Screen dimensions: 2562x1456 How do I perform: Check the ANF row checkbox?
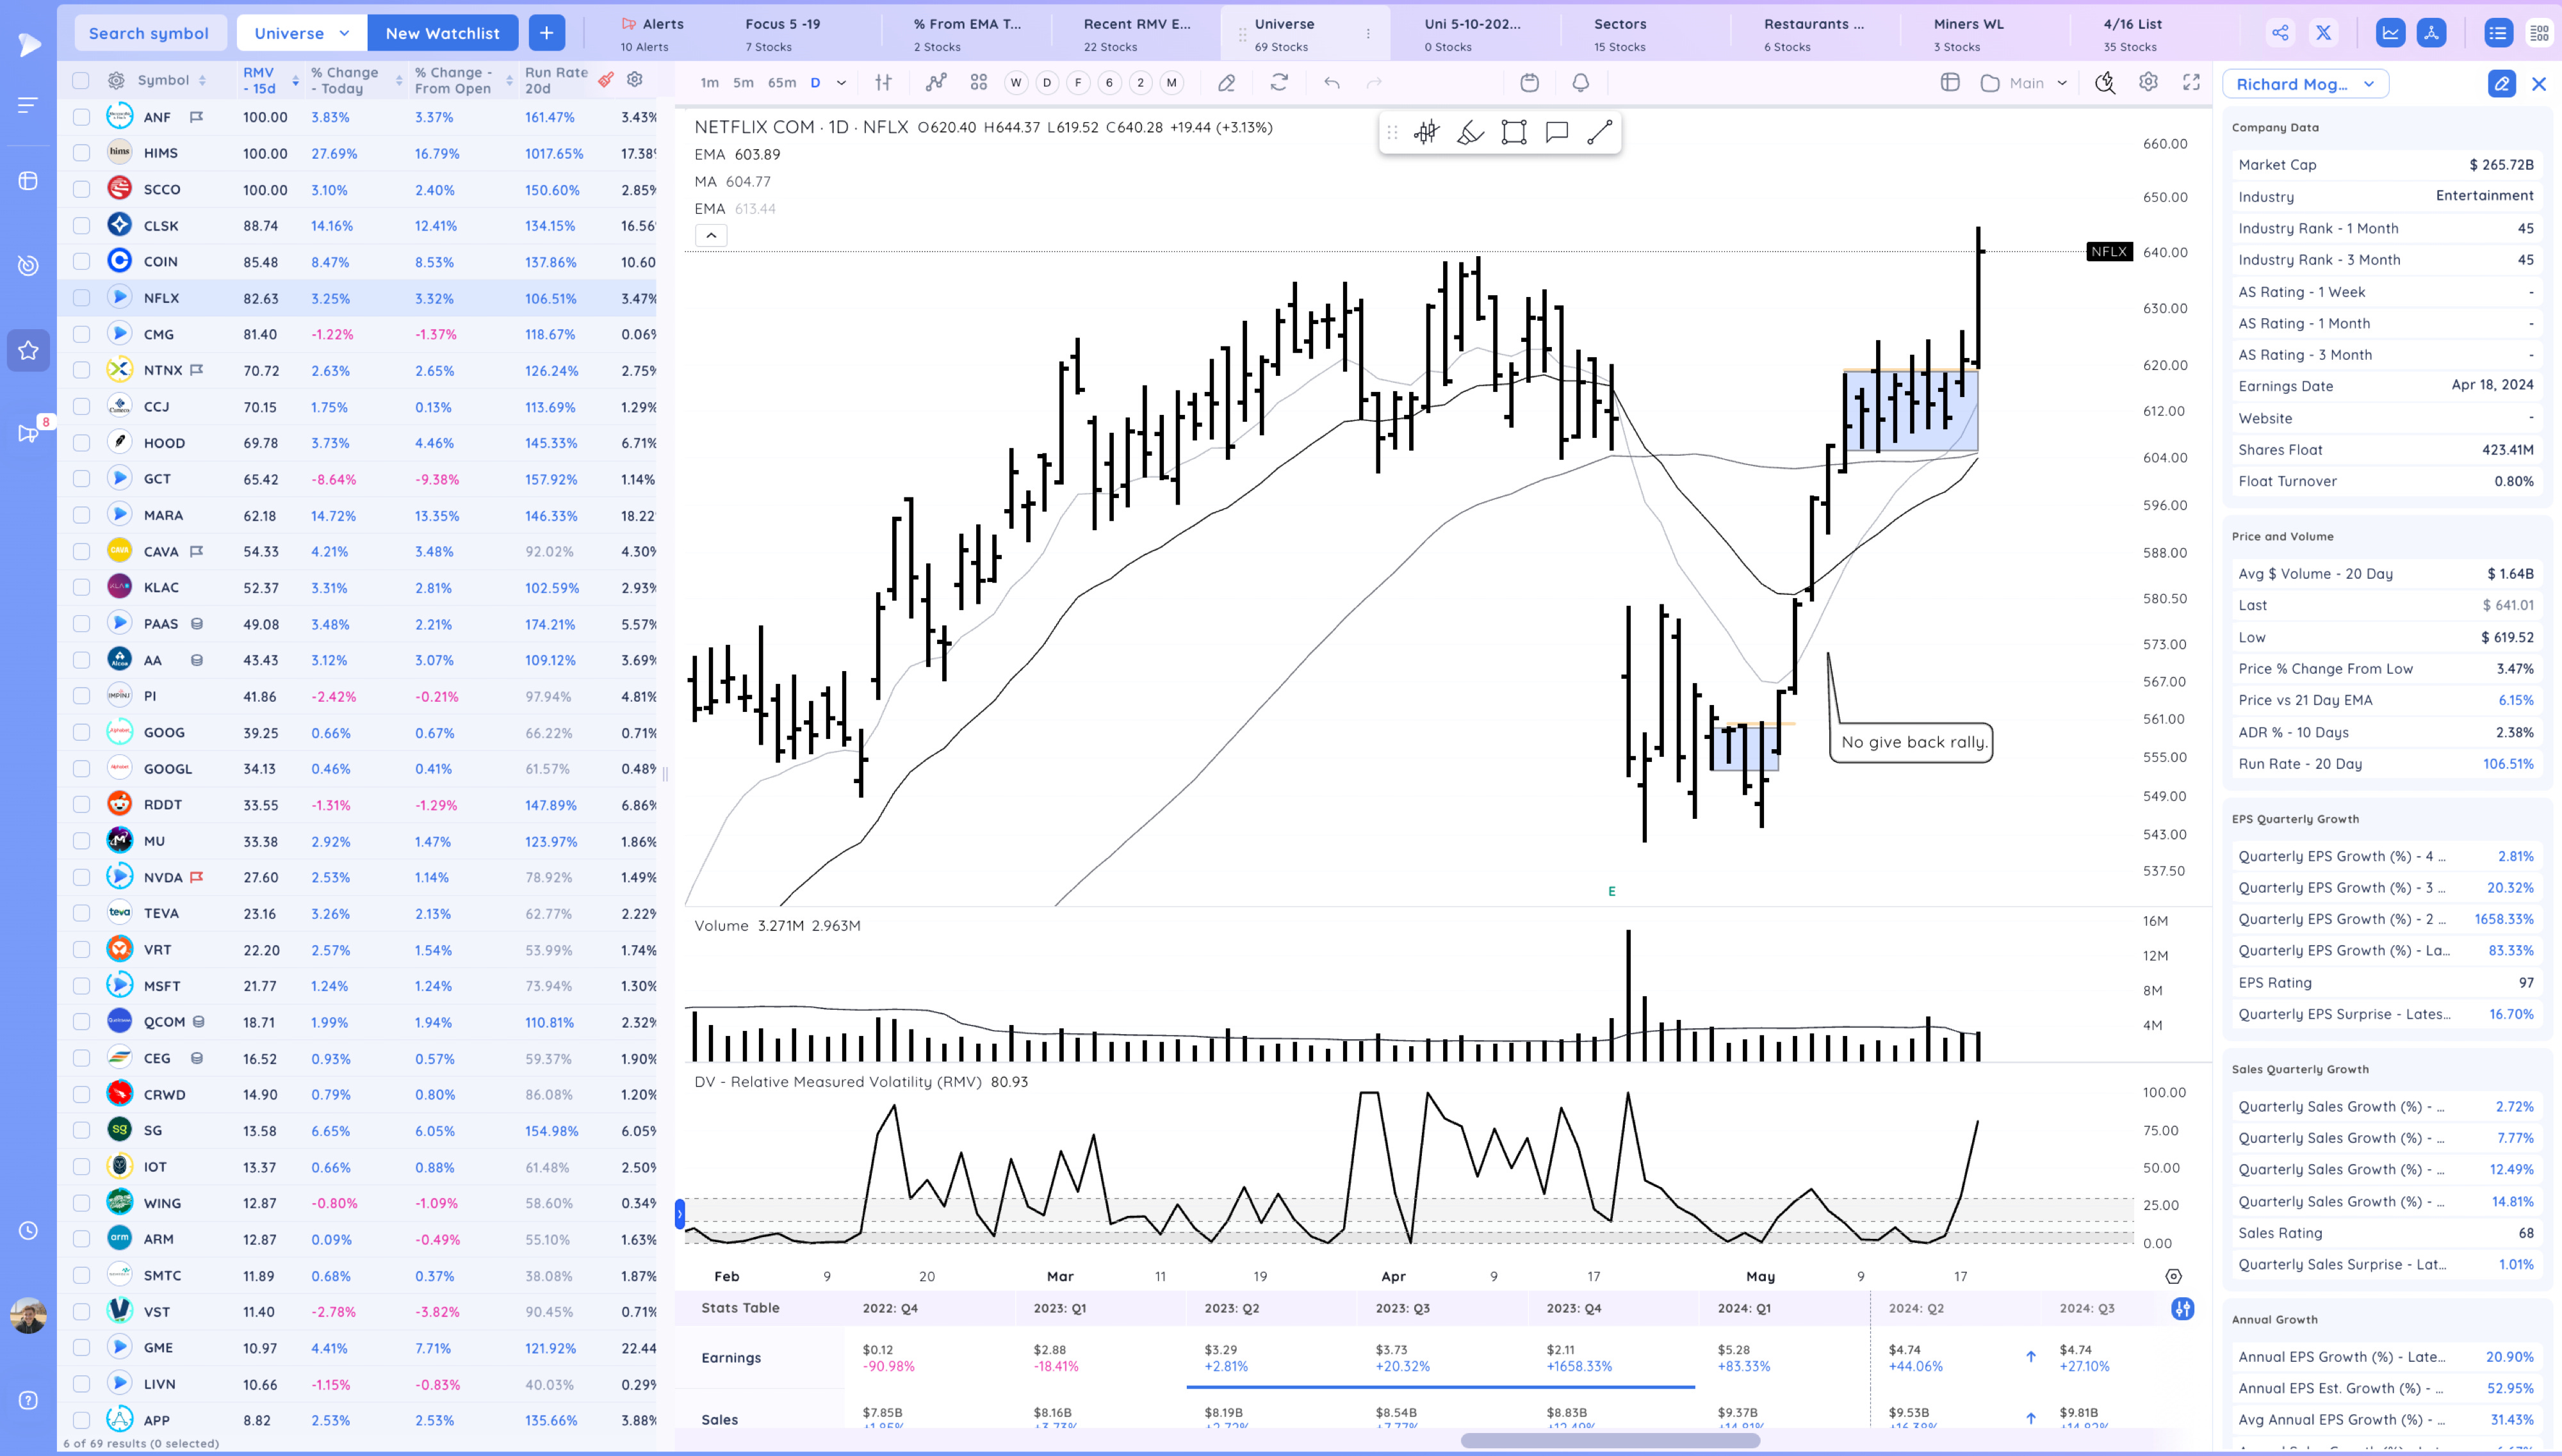[81, 117]
